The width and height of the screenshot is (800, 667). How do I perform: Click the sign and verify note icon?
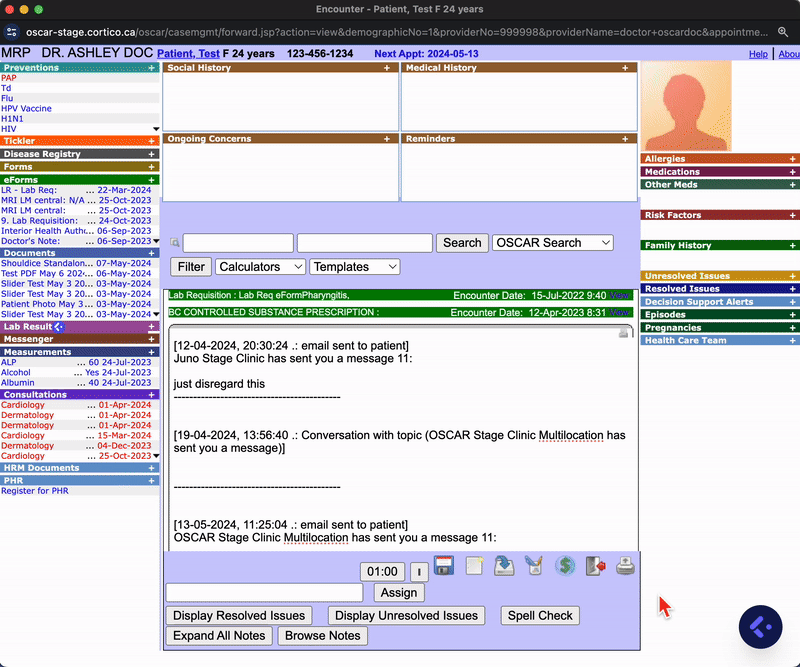click(534, 566)
